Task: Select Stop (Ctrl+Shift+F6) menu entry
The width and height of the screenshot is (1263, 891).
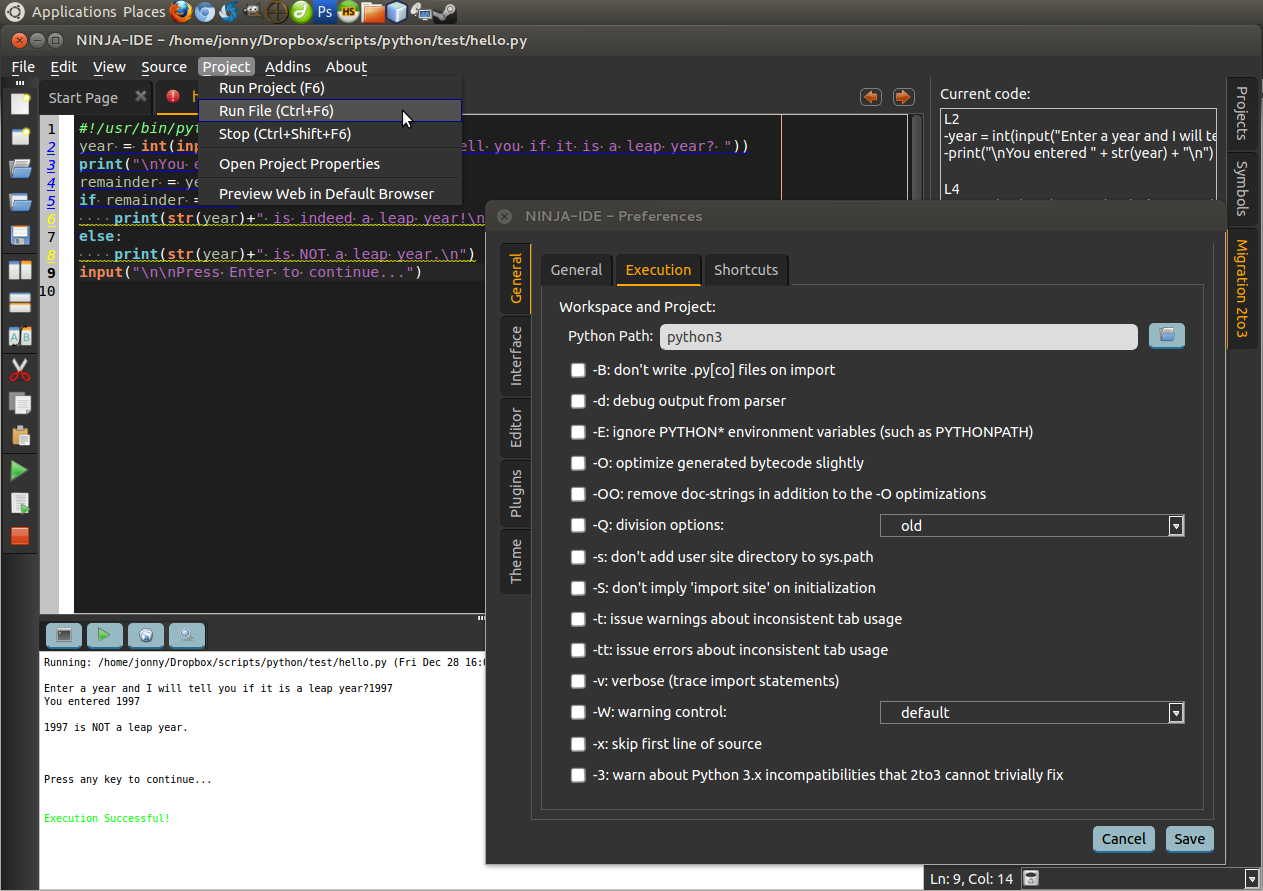Action: 330,134
